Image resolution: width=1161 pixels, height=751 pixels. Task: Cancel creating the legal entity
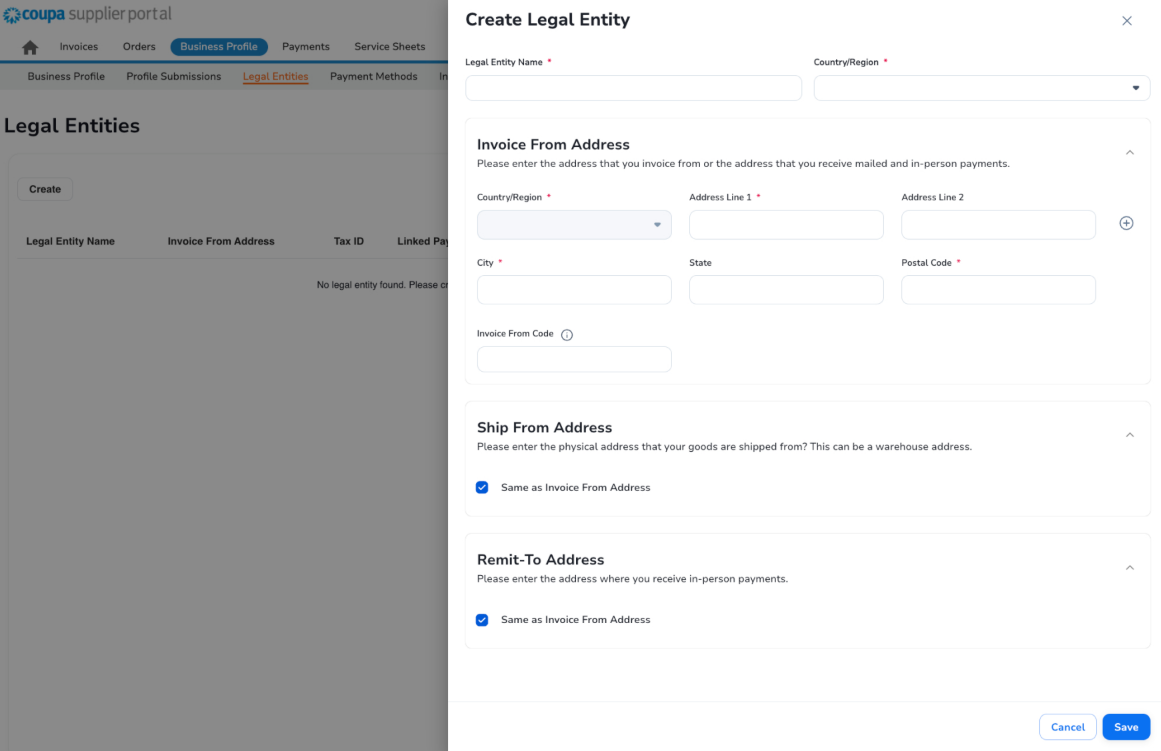[x=1067, y=727]
